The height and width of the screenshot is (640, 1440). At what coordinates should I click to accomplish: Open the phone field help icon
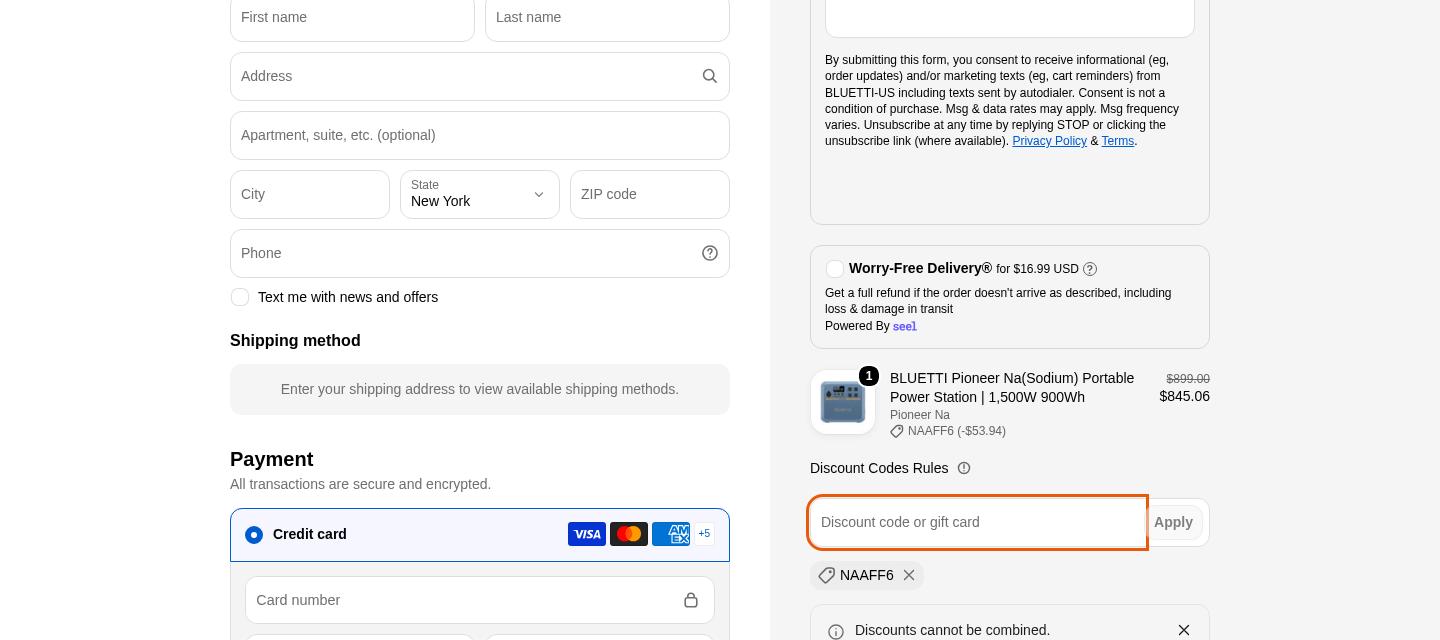(710, 253)
